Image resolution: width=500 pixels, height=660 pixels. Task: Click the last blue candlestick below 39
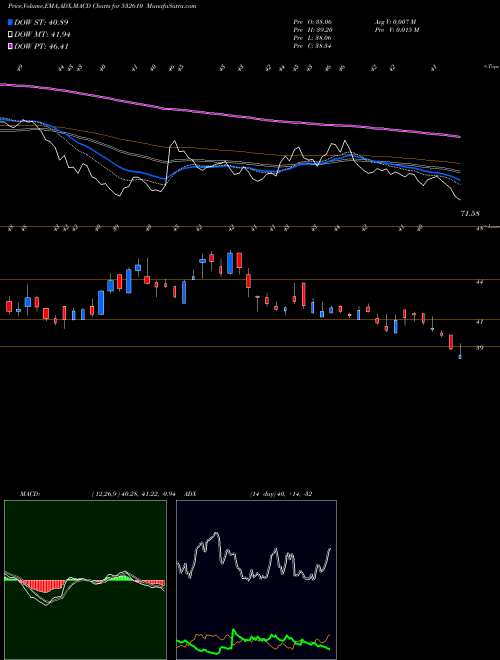click(x=460, y=356)
